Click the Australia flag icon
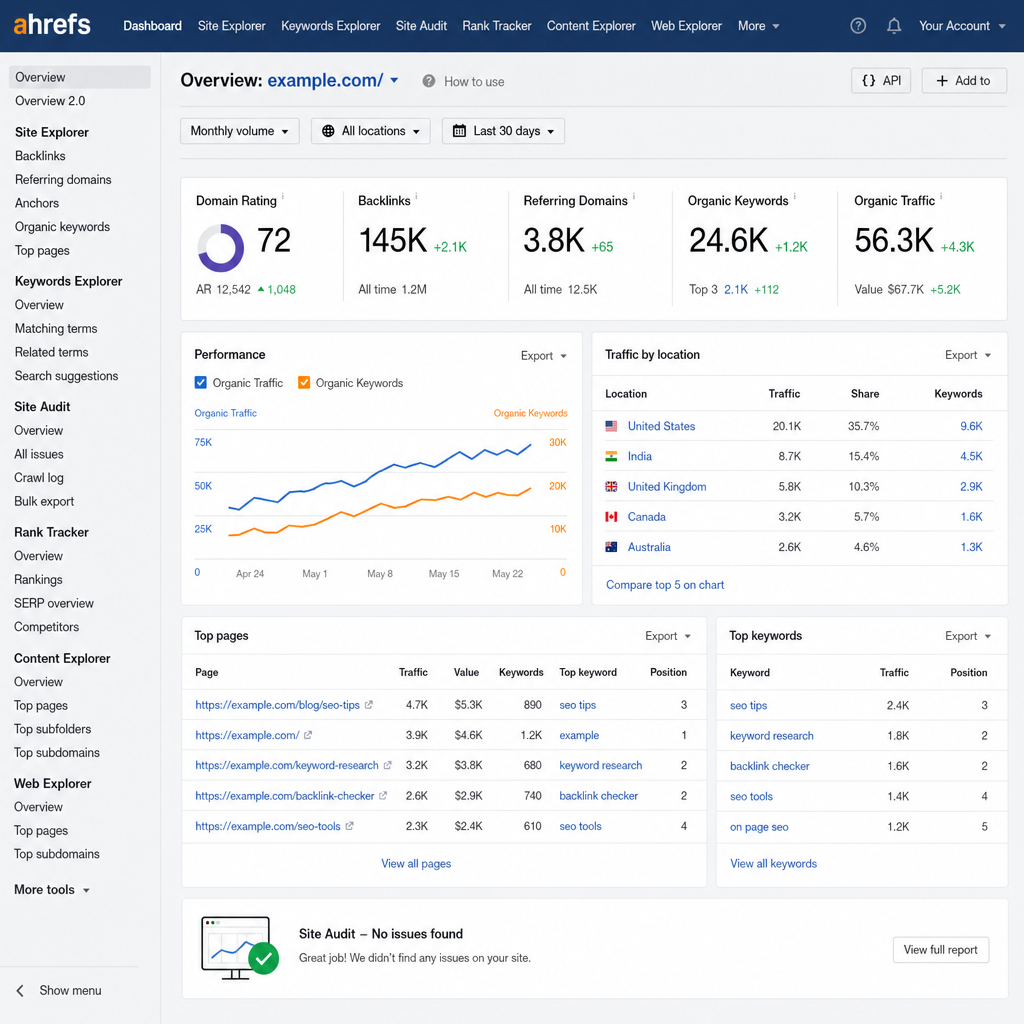The width and height of the screenshot is (1024, 1024). 611,547
